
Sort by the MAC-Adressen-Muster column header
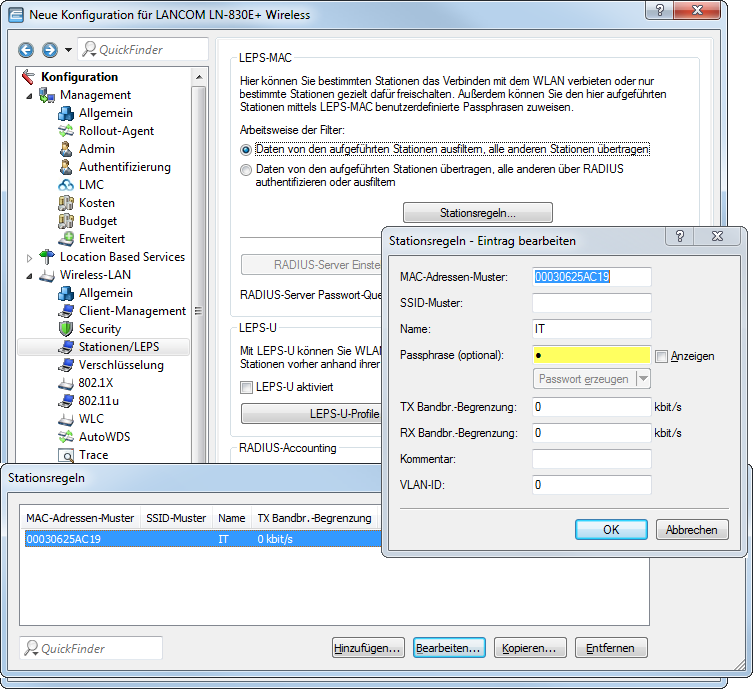click(80, 518)
